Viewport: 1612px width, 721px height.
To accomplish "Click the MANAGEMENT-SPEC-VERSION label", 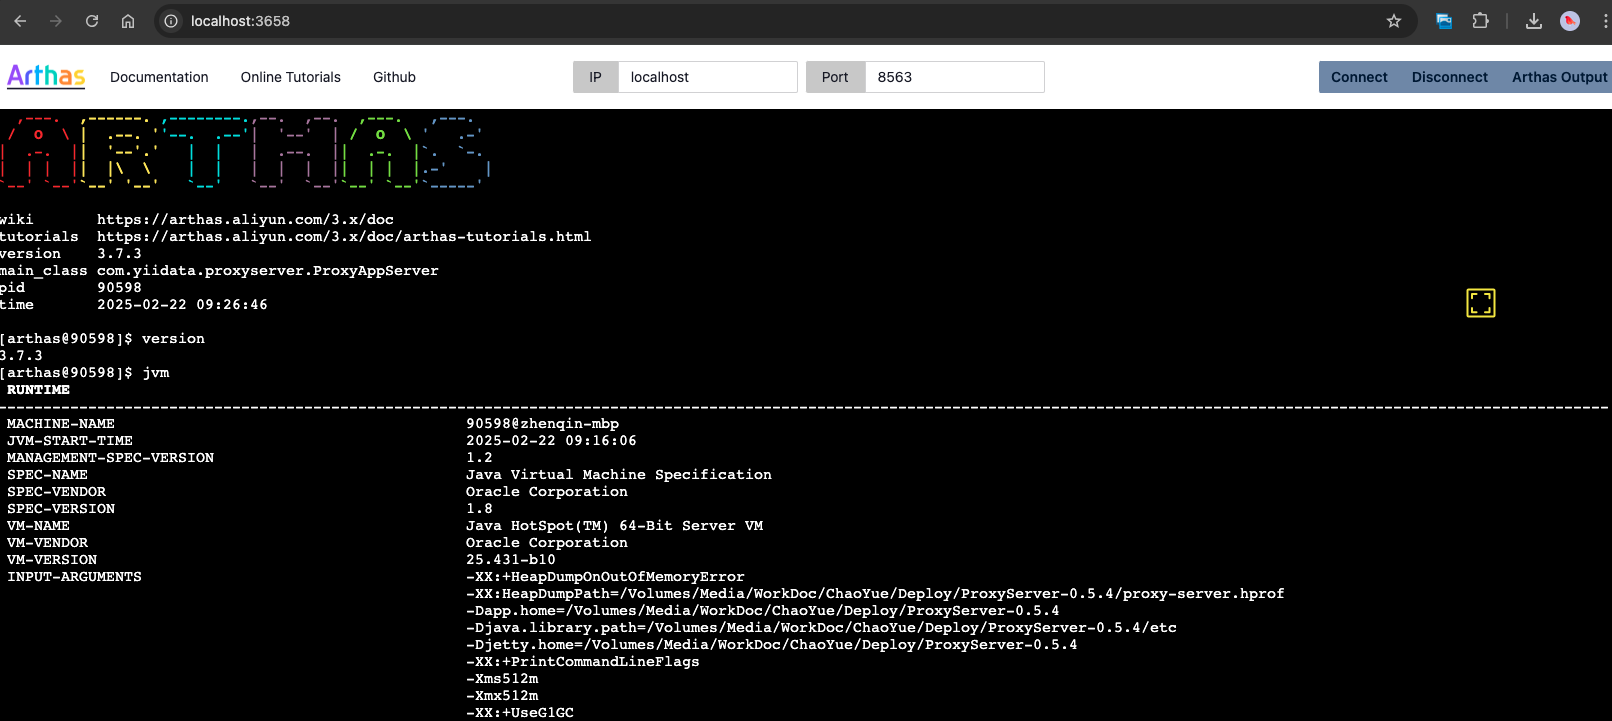I will point(110,457).
